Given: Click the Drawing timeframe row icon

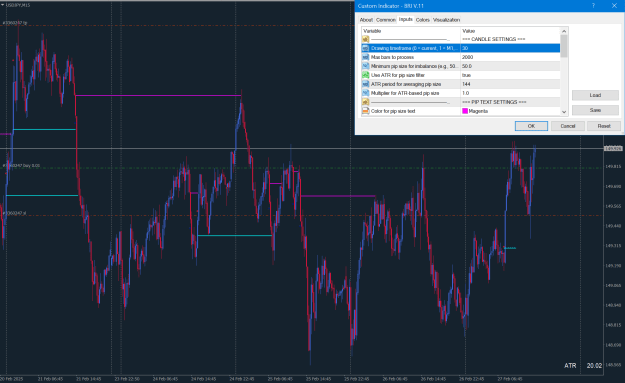Looking at the screenshot, I should [x=366, y=48].
